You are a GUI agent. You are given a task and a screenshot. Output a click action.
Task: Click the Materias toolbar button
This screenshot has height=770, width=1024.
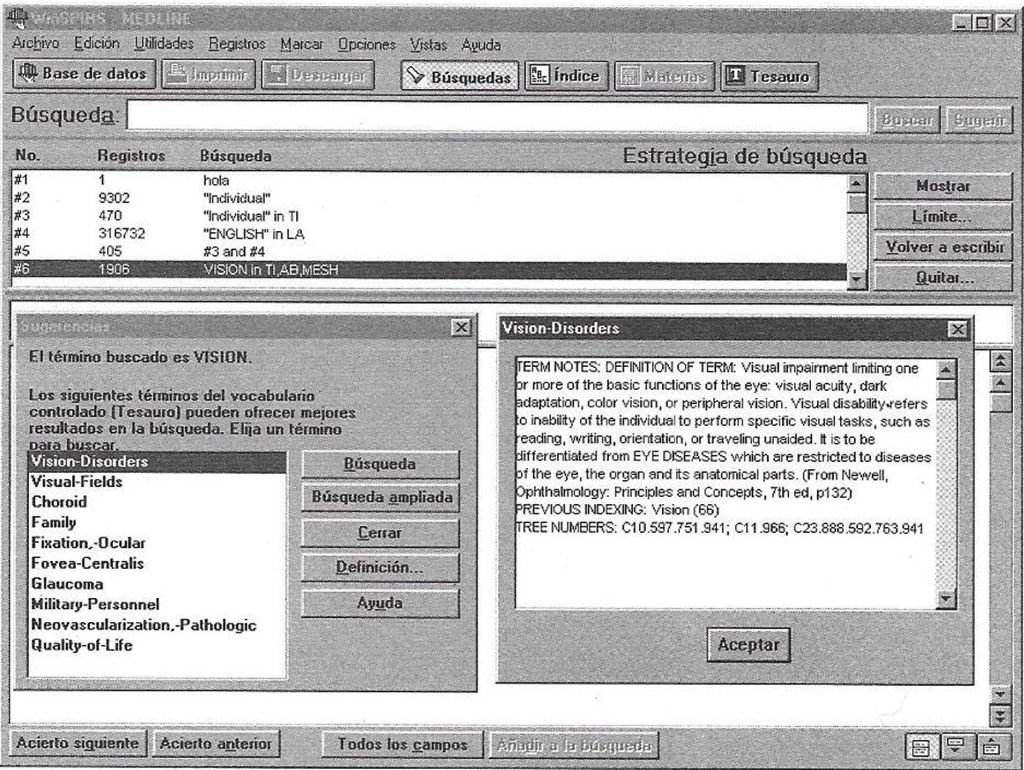[664, 76]
